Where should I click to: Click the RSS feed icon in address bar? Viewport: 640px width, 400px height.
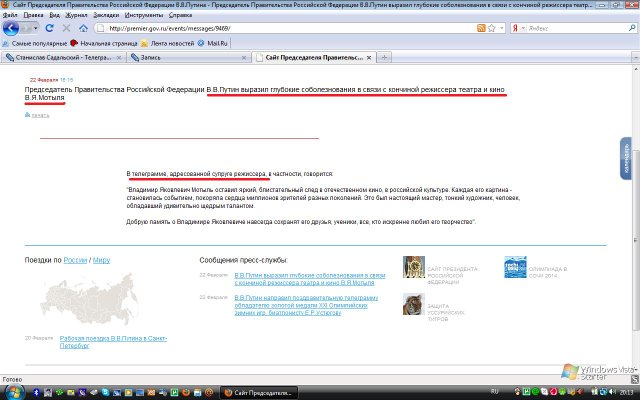(x=479, y=28)
